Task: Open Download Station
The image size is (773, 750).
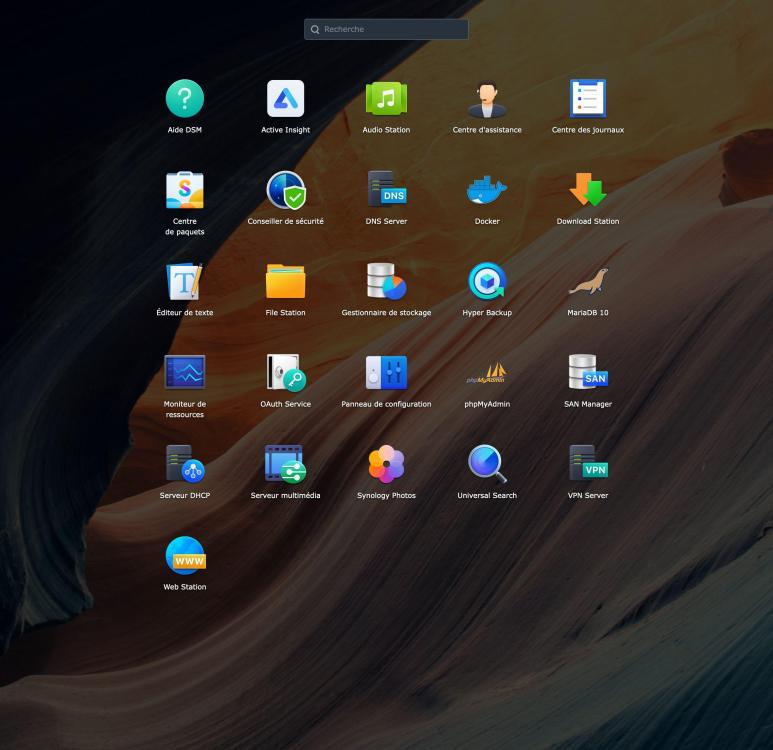Action: click(x=588, y=190)
